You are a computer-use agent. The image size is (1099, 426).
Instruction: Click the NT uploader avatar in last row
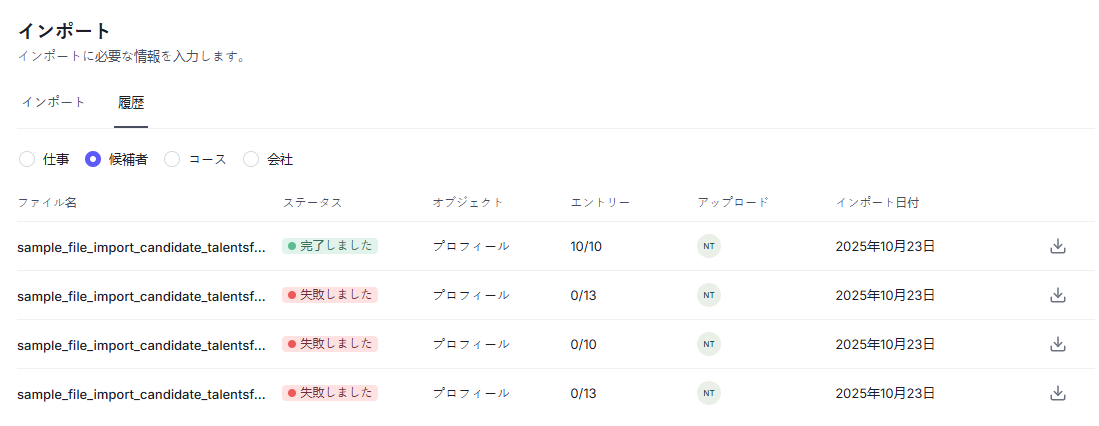(709, 393)
